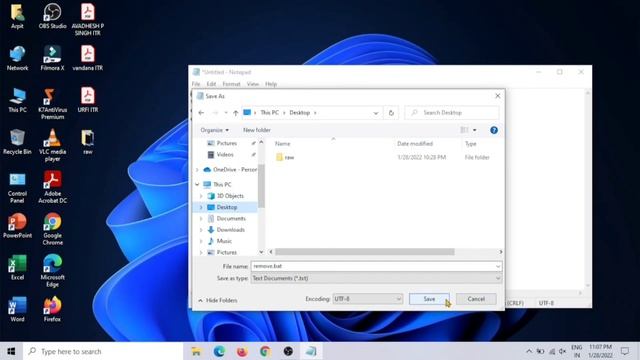Screen dimensions: 640x360
Task: Open recent locations dropdown near nav arrows
Action: pos(226,113)
